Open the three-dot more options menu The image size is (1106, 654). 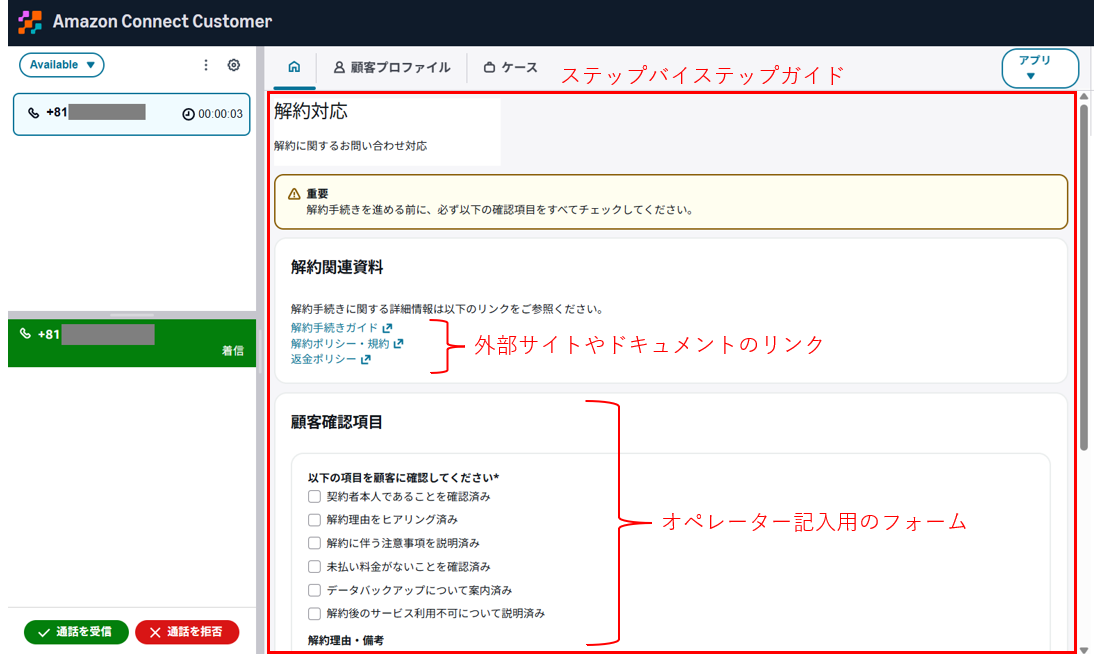point(206,65)
